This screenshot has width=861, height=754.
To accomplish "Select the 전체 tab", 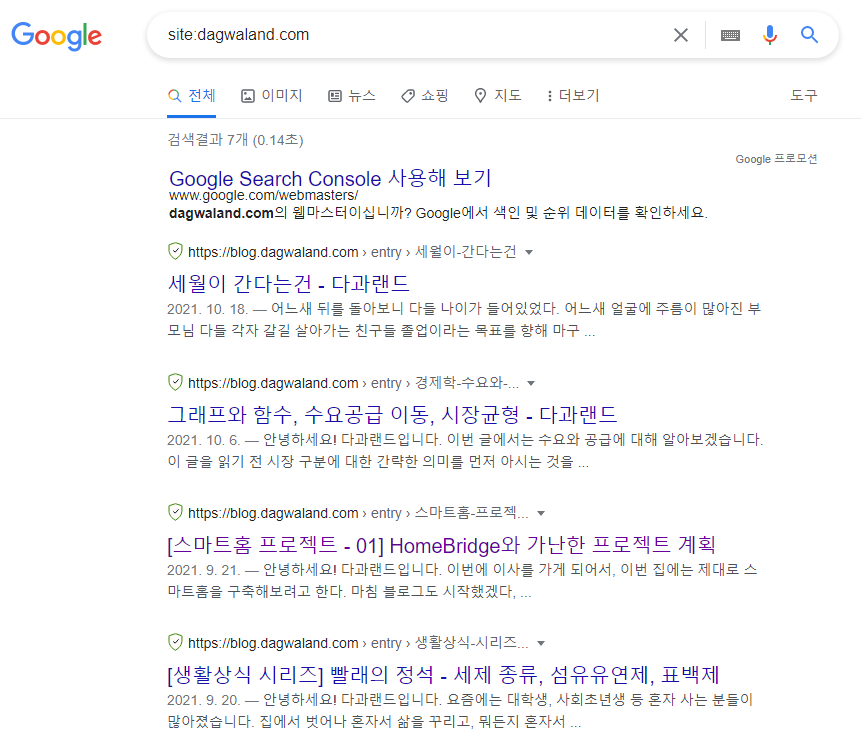I will pos(192,96).
